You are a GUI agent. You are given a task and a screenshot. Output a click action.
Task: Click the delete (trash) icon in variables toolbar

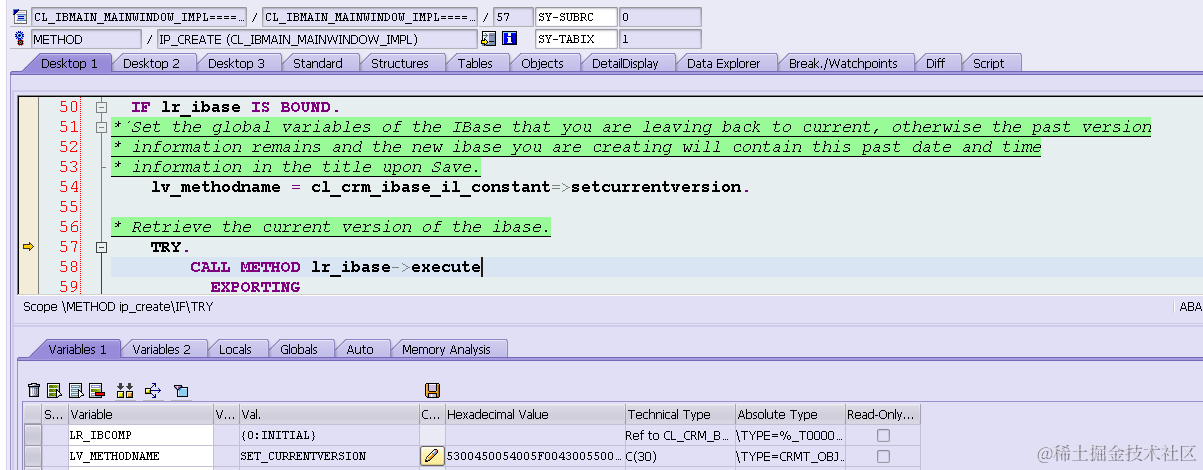(34, 390)
